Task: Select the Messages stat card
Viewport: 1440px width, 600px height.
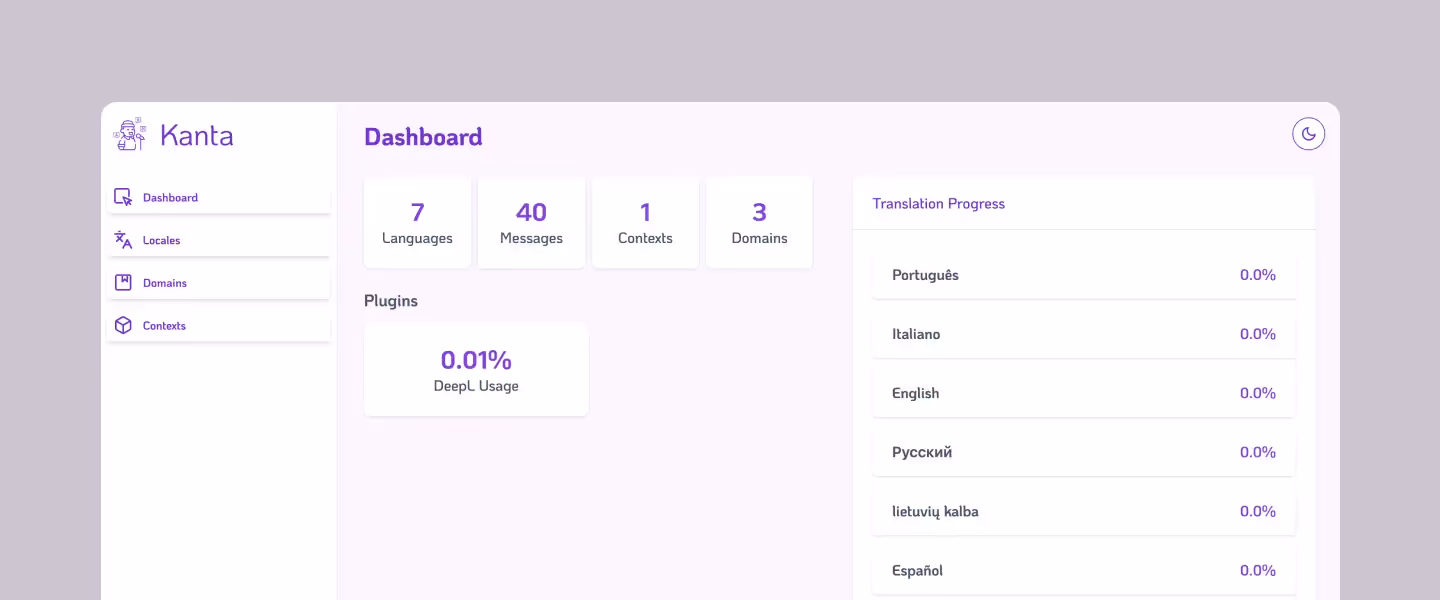Action: click(531, 222)
